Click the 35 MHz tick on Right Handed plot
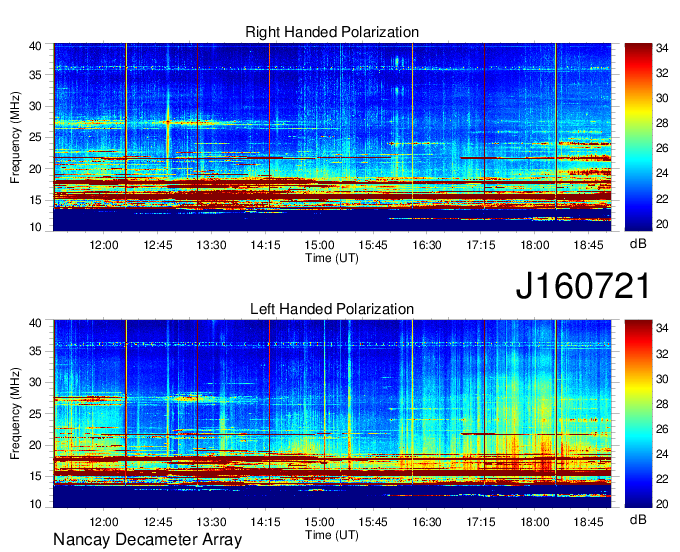Screen dimensions: 680x552 pos(35,75)
